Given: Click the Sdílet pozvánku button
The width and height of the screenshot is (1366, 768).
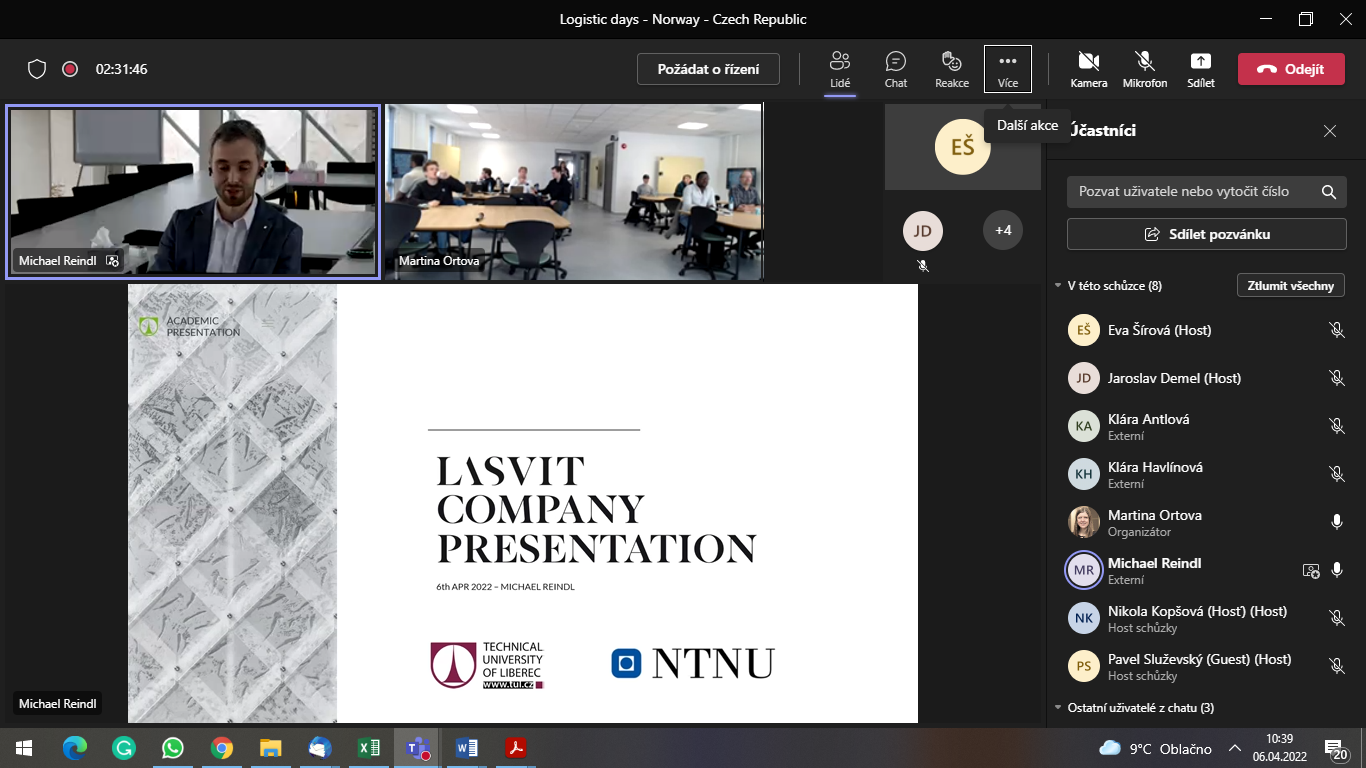Looking at the screenshot, I should point(1207,234).
